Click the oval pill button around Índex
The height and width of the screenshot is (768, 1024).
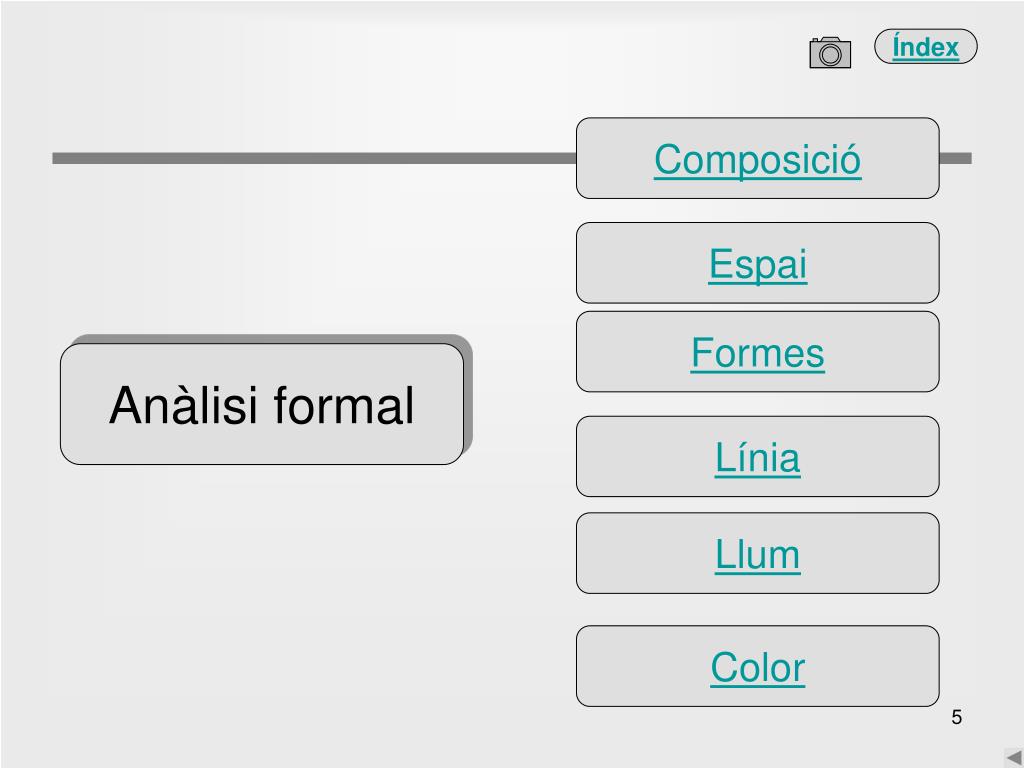coord(925,46)
